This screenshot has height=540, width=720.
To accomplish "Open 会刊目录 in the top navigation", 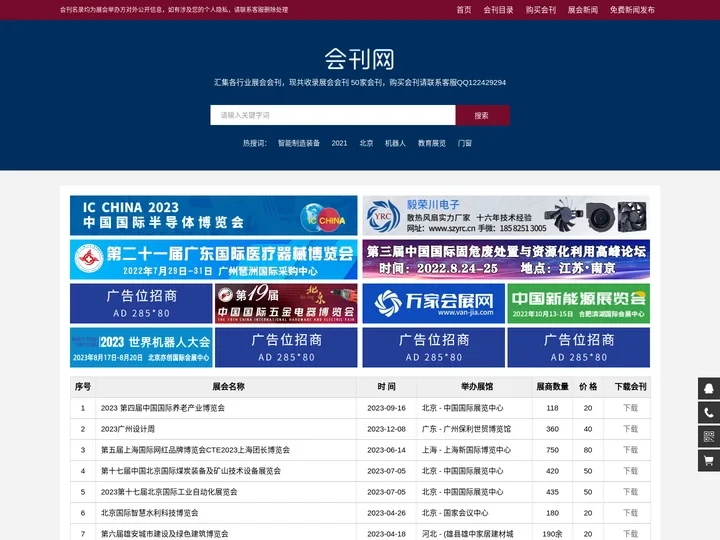I will 498,10.
